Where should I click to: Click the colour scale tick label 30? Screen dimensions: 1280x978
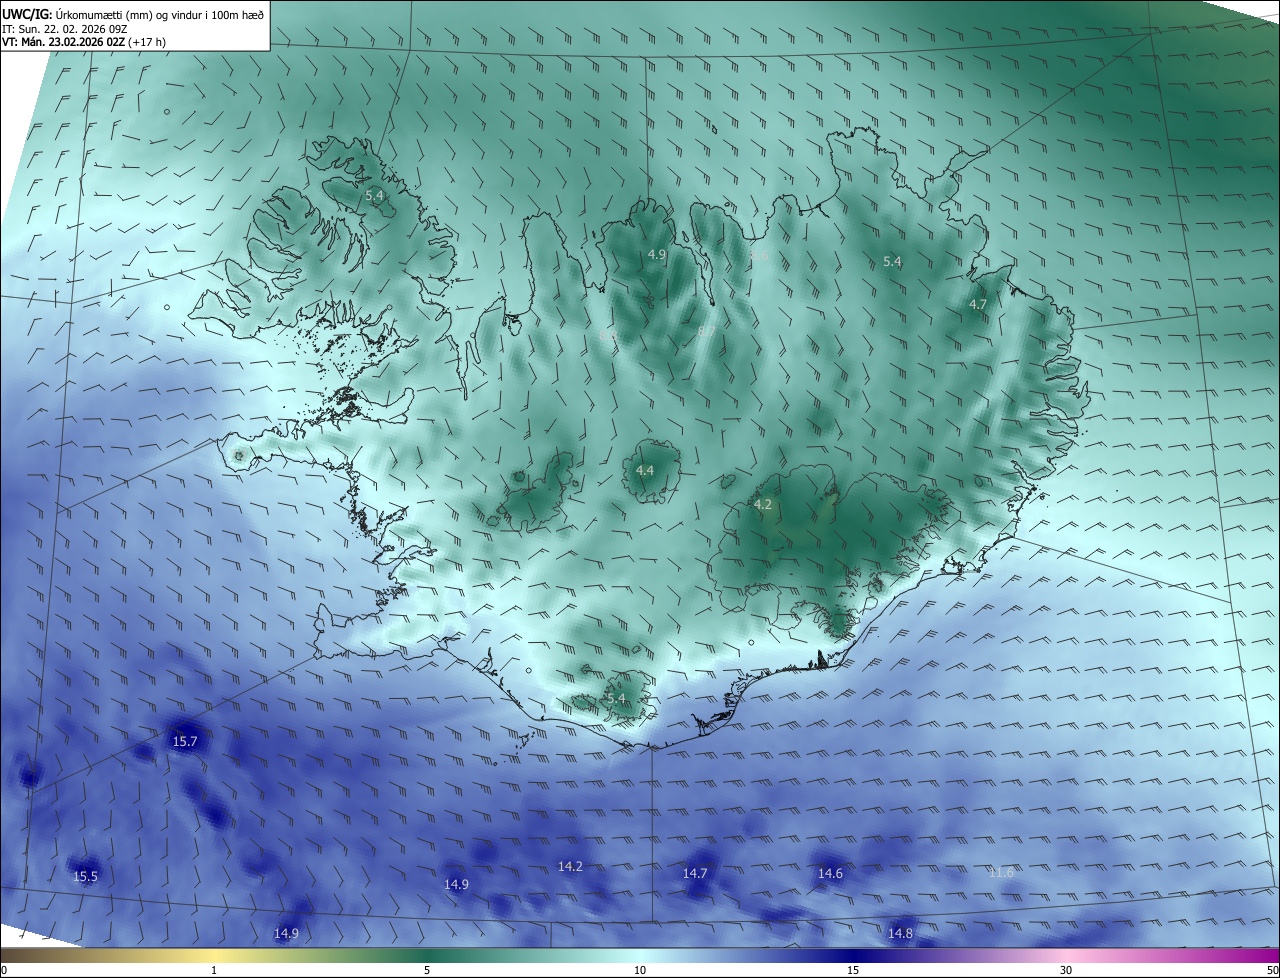[x=1066, y=970]
